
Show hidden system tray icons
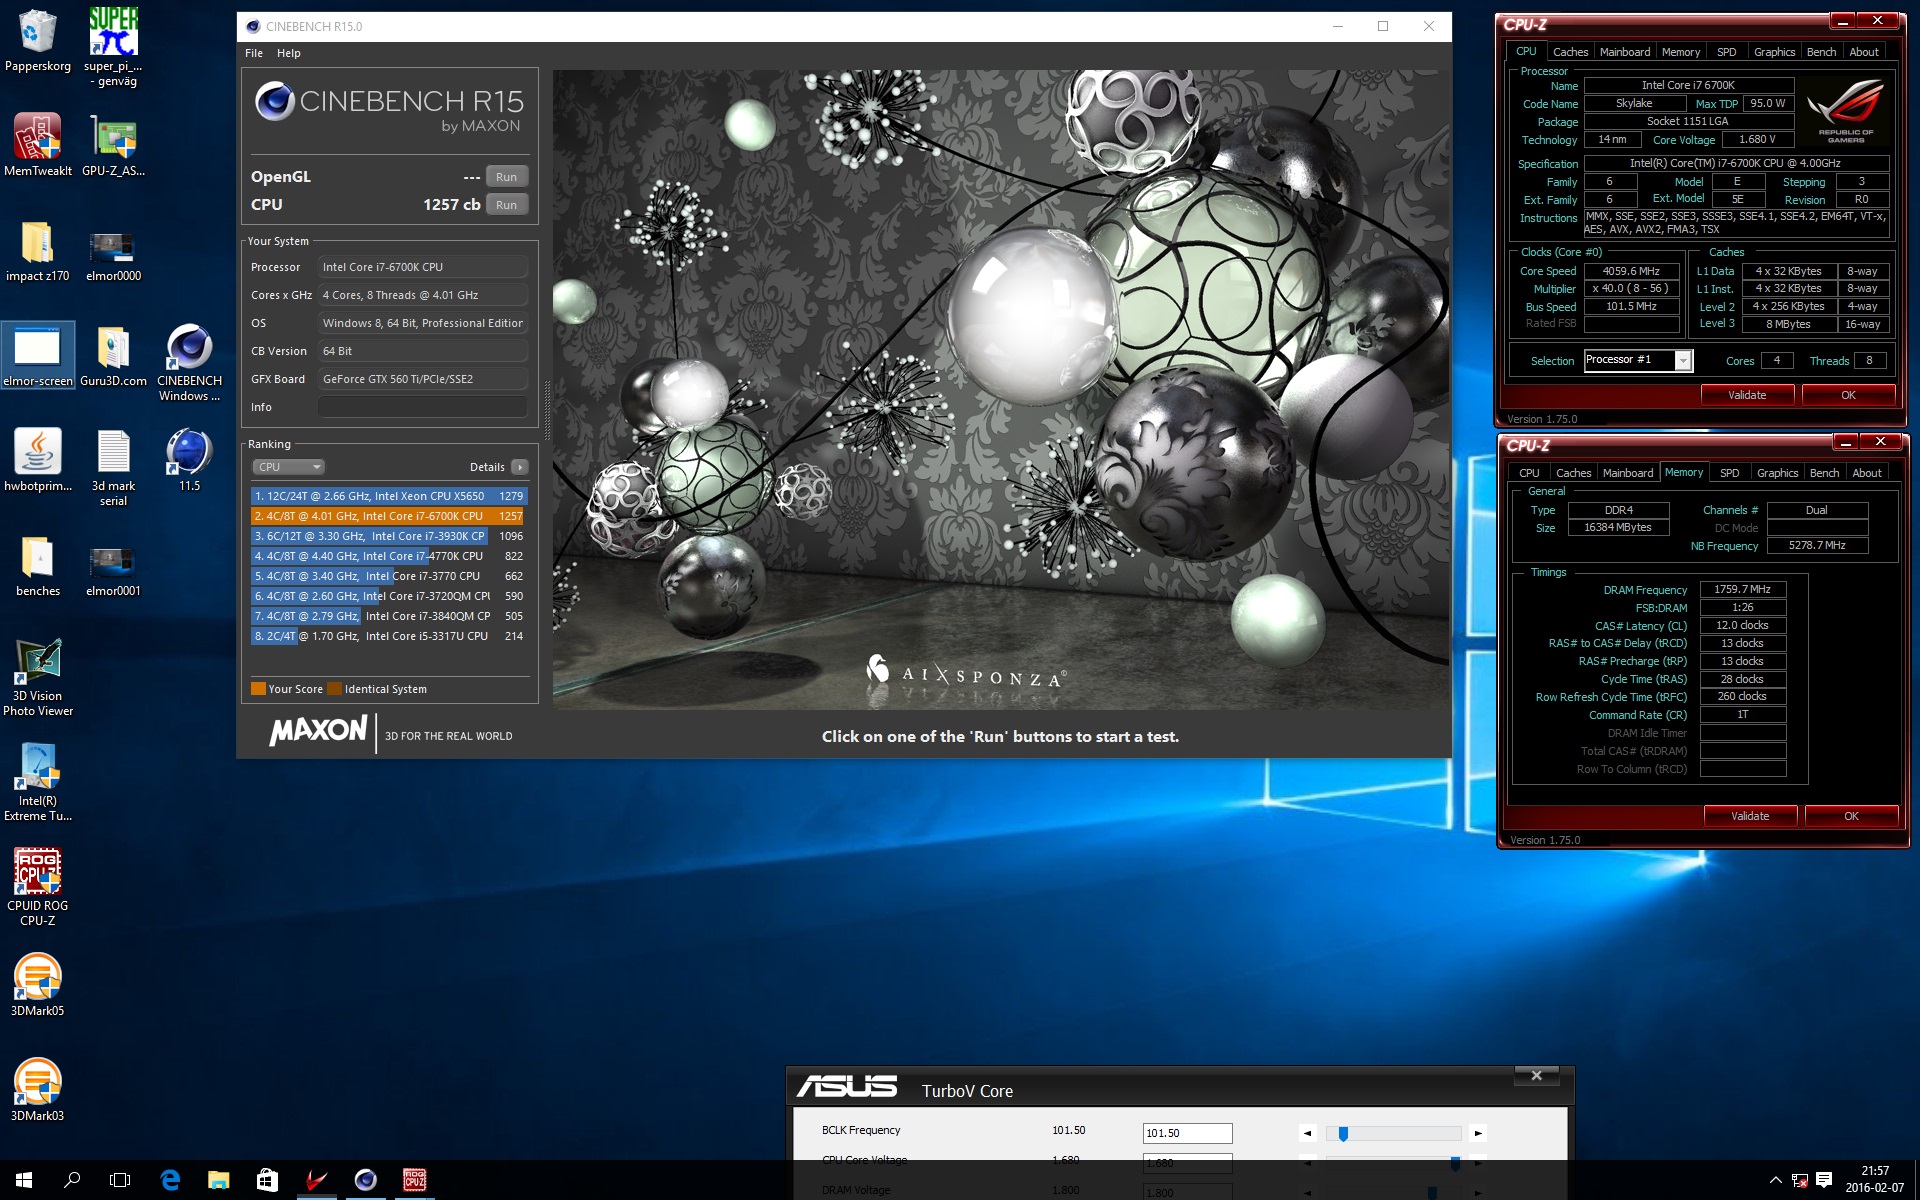(x=1775, y=1180)
